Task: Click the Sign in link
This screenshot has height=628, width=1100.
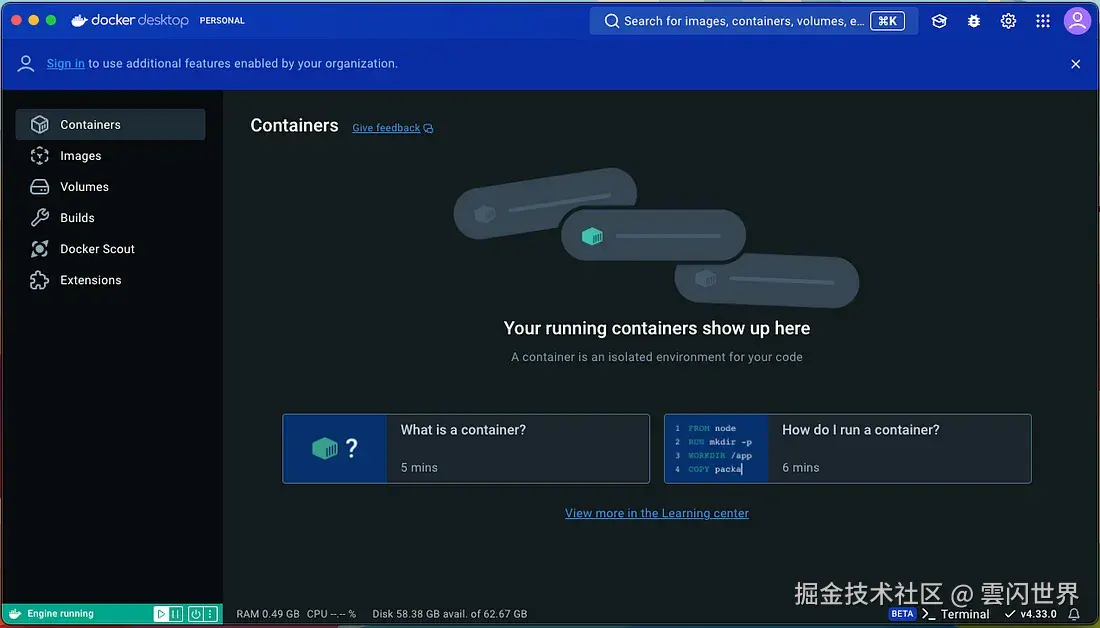Action: pyautogui.click(x=65, y=63)
